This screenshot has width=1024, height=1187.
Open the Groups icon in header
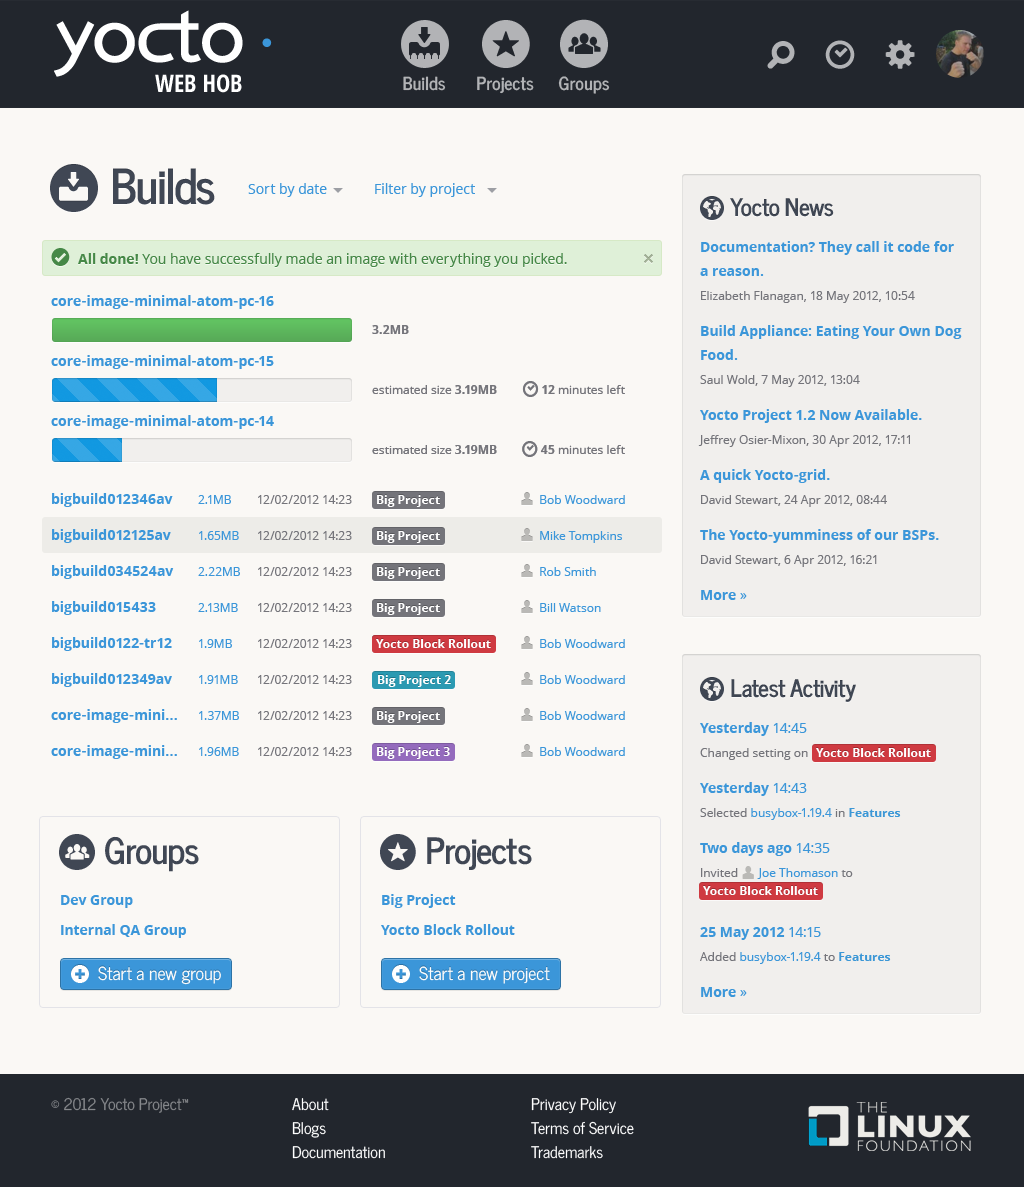point(583,46)
